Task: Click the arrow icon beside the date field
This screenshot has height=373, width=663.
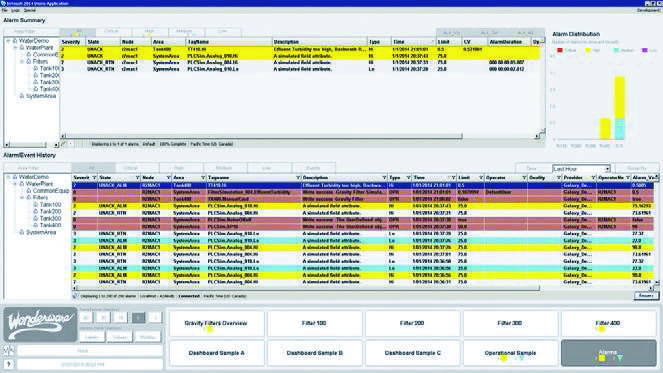Action: coord(8,364)
